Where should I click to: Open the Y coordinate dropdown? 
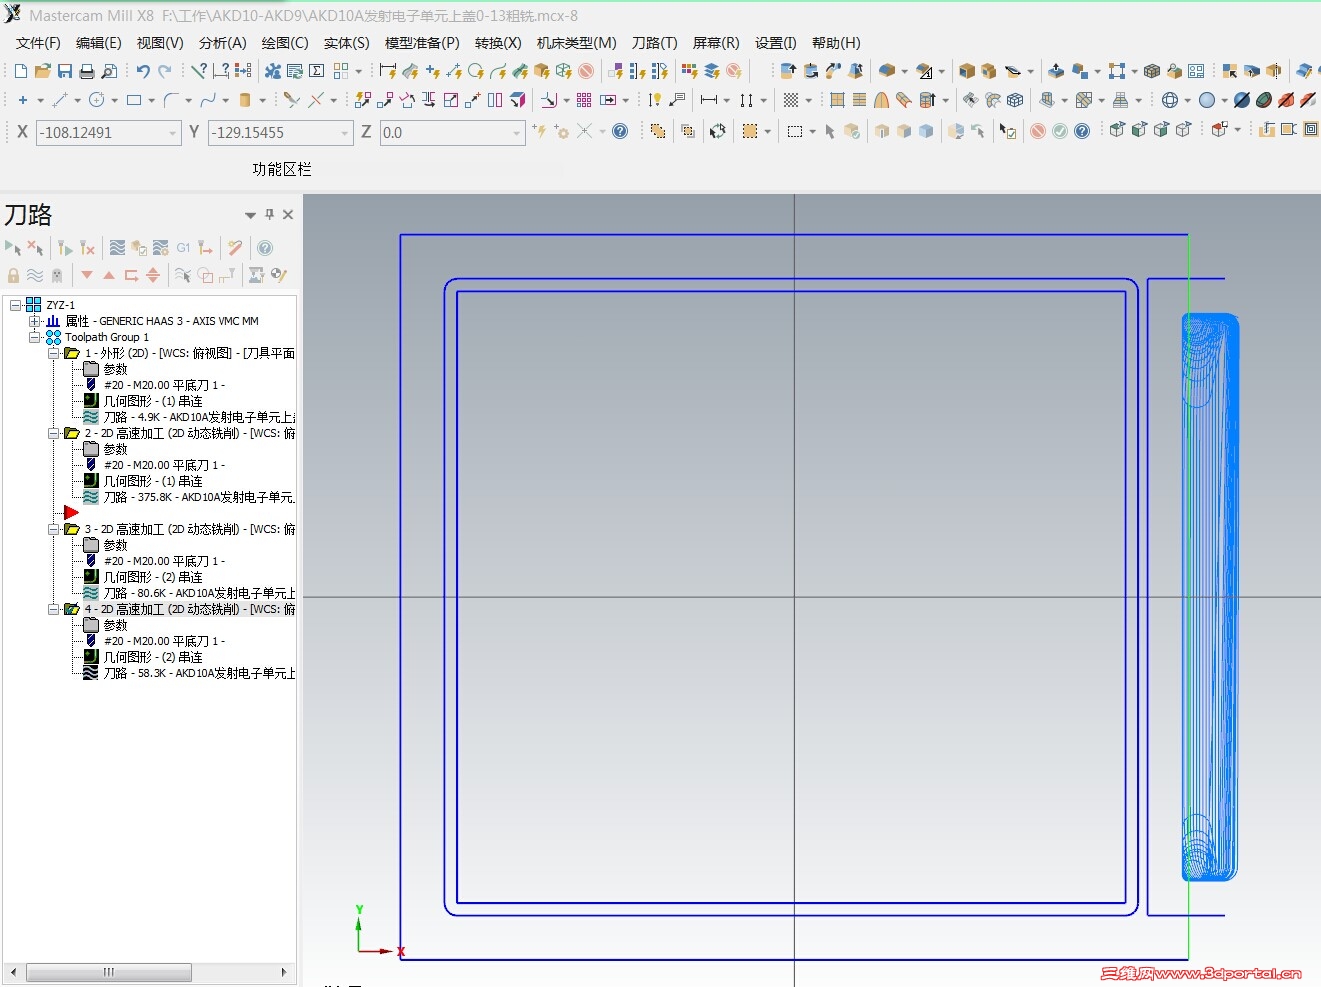(345, 133)
